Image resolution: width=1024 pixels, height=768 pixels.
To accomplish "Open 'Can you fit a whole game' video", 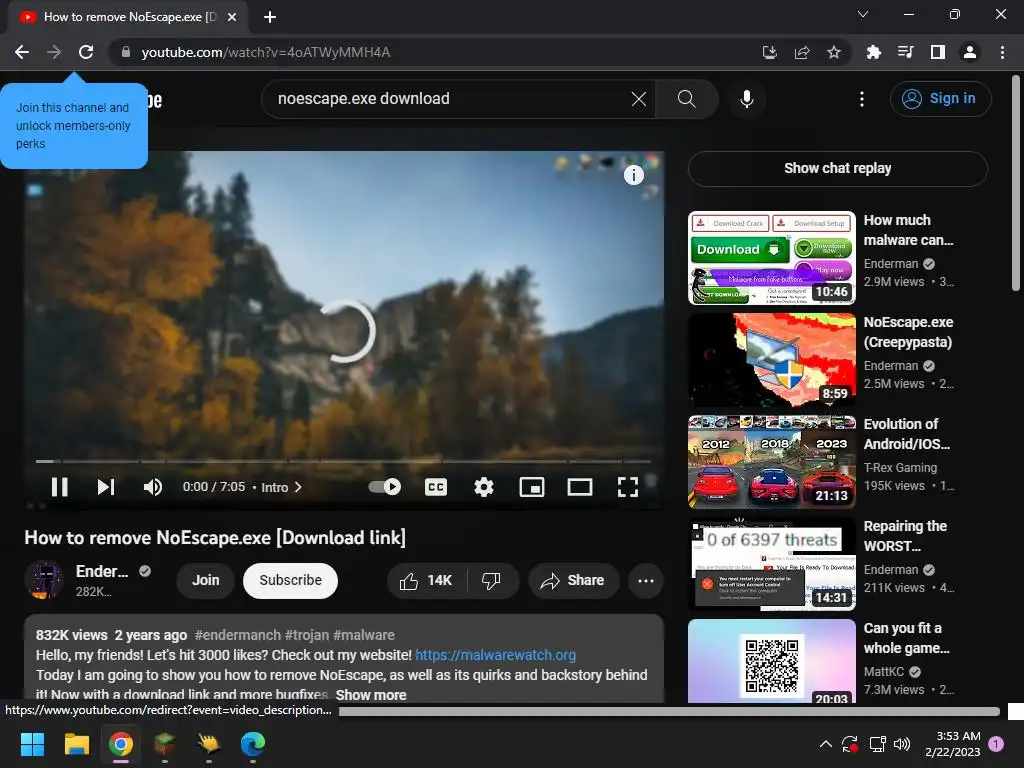I will [772, 661].
